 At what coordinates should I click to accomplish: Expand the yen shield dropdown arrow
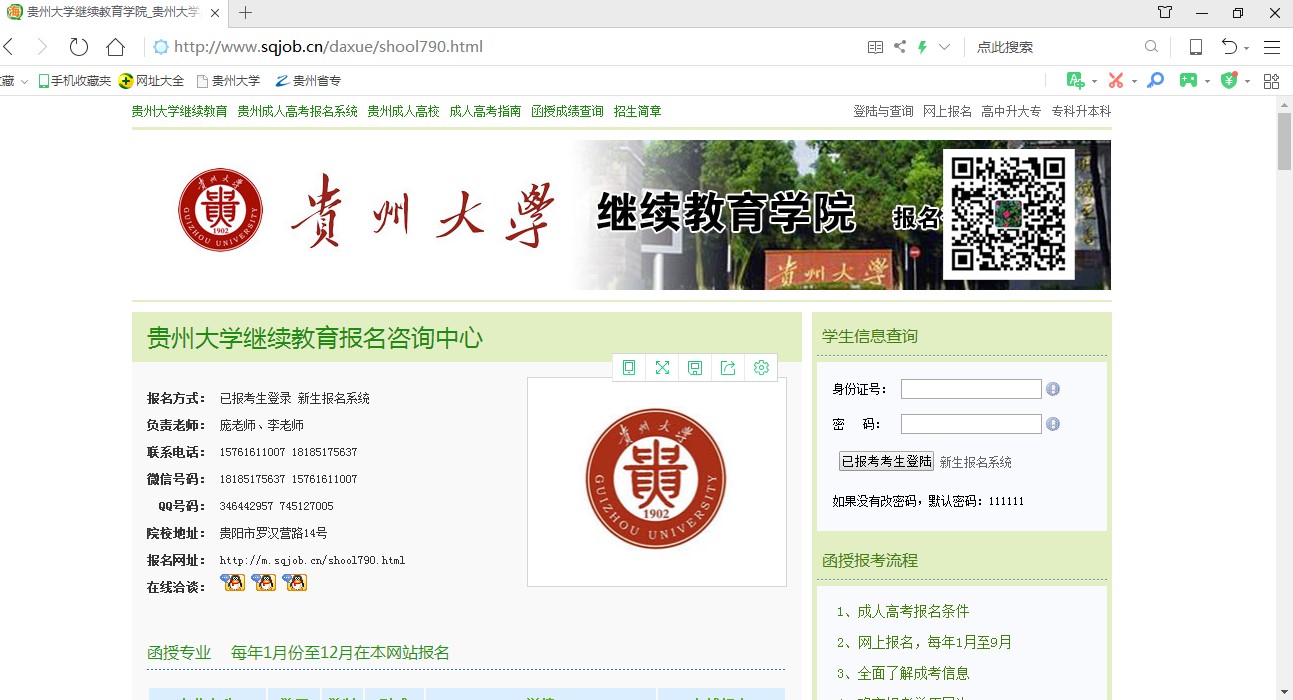1246,81
